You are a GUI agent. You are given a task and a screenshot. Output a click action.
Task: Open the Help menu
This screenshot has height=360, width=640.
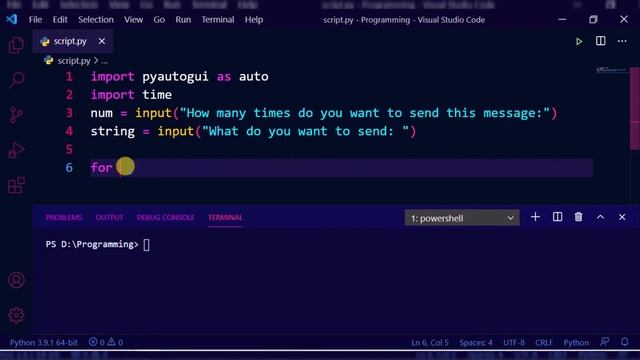254,20
